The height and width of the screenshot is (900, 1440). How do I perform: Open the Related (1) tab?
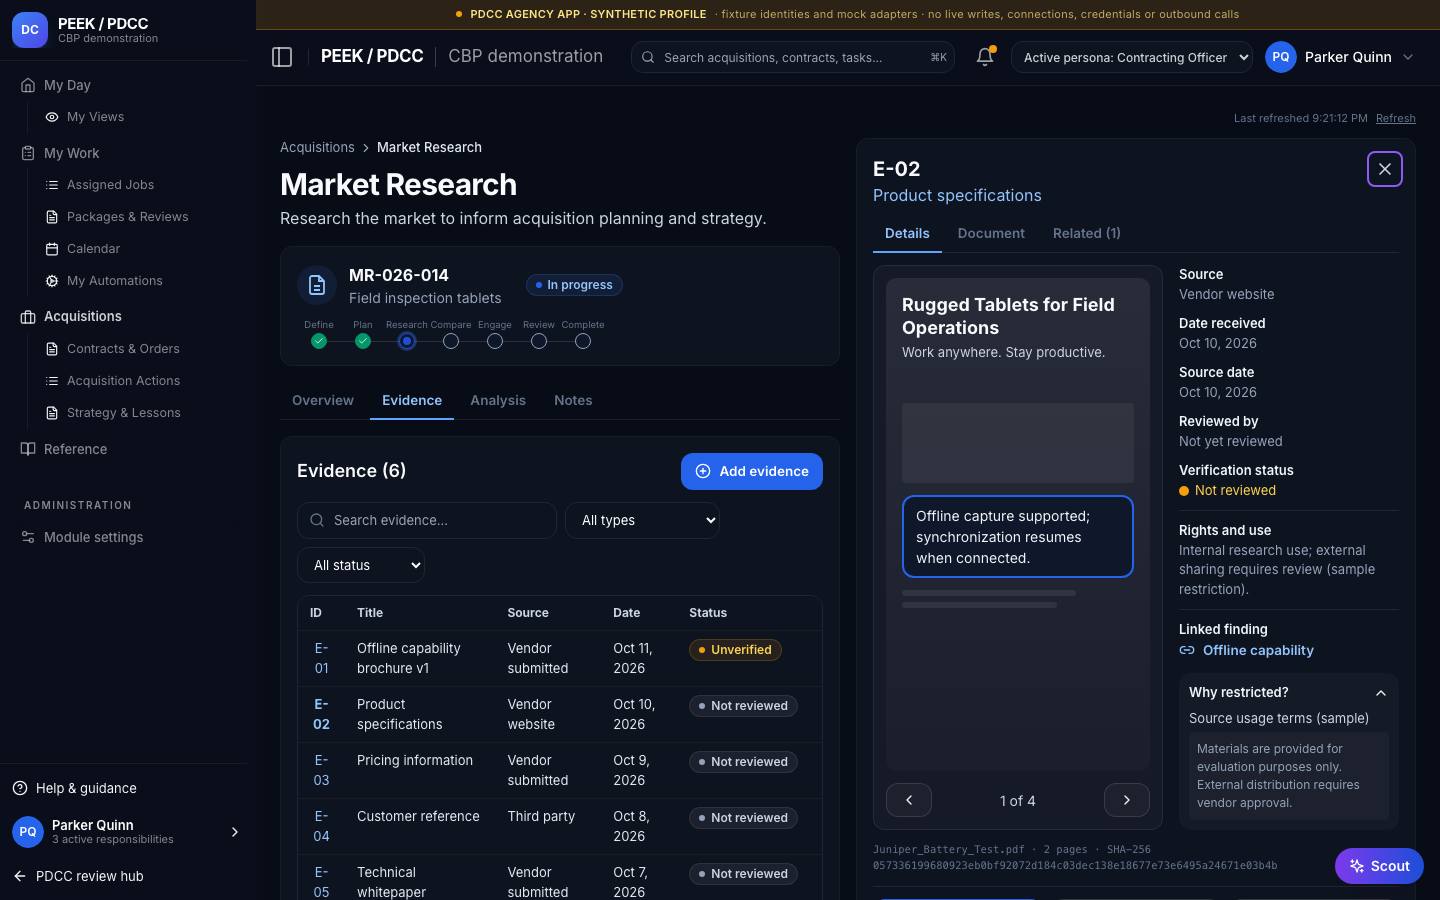[x=1087, y=233]
